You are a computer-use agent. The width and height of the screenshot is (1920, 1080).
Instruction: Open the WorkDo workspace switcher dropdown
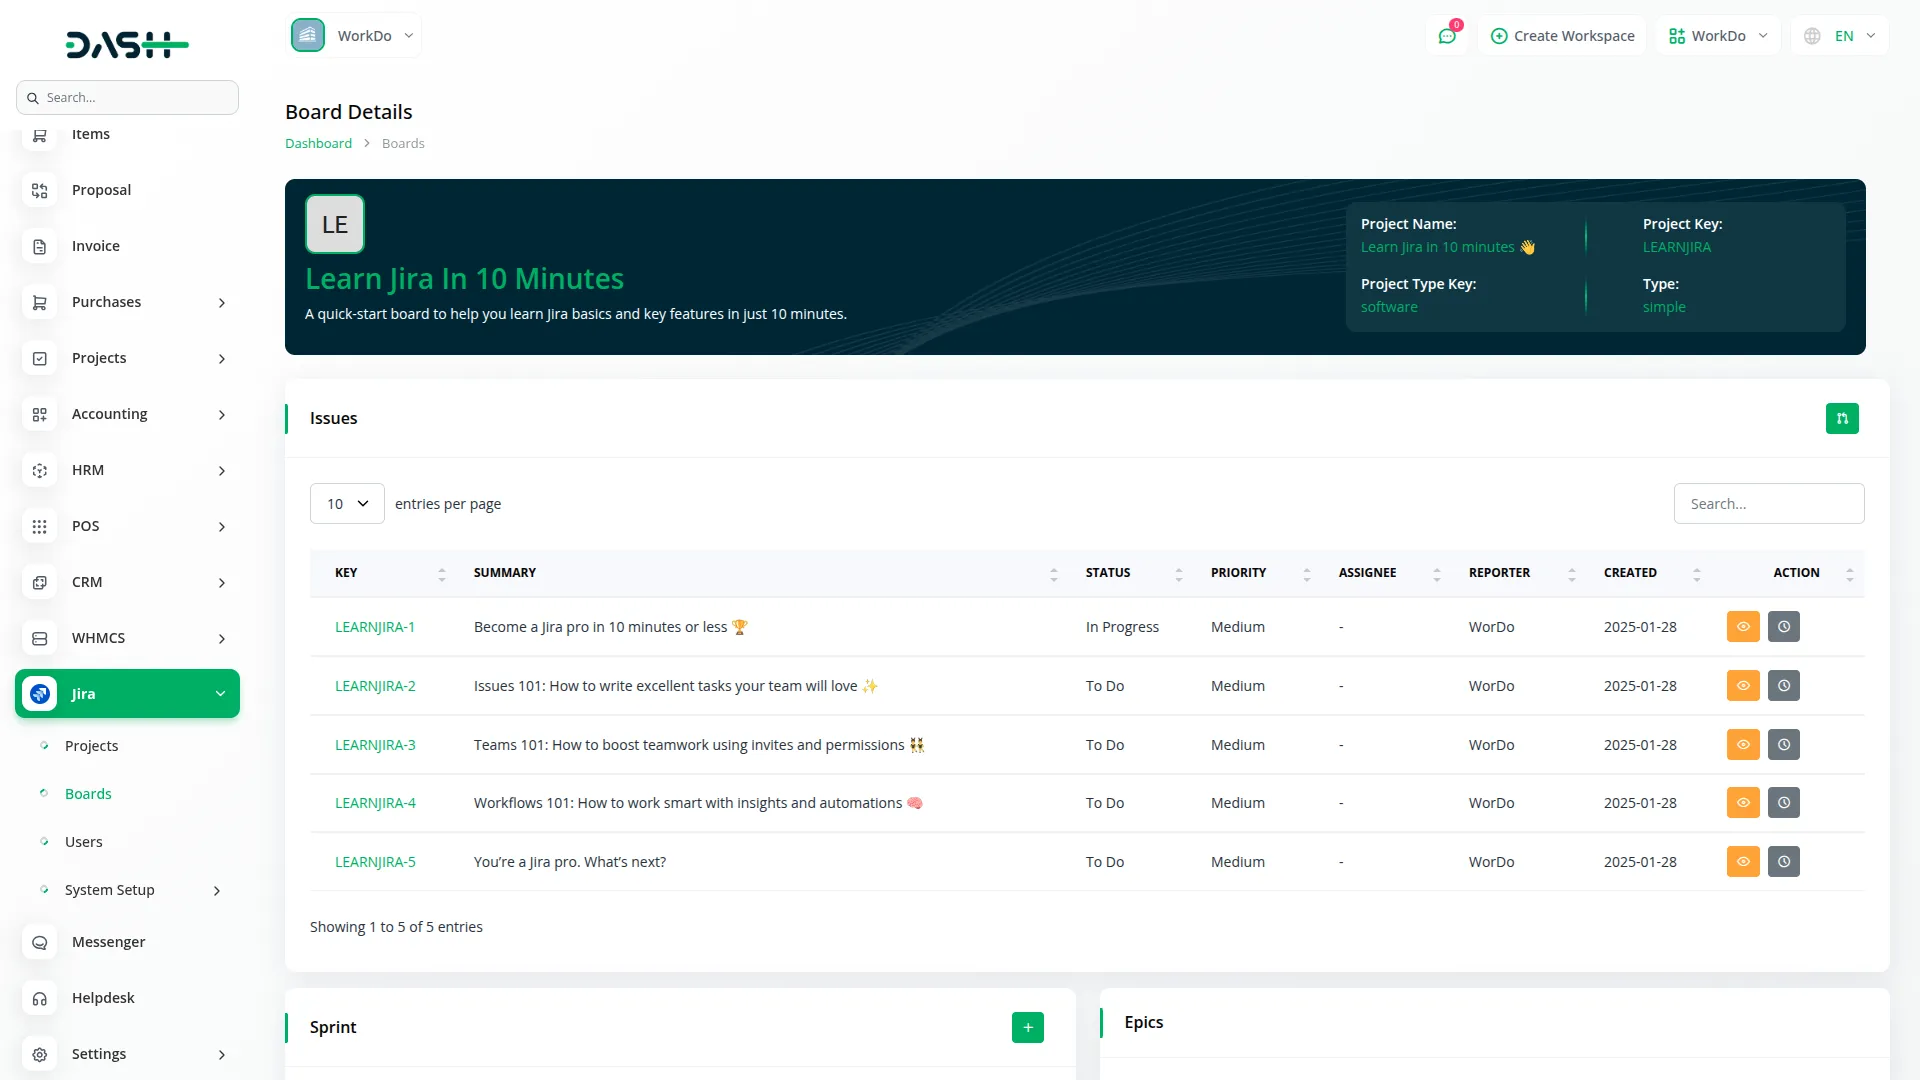354,35
